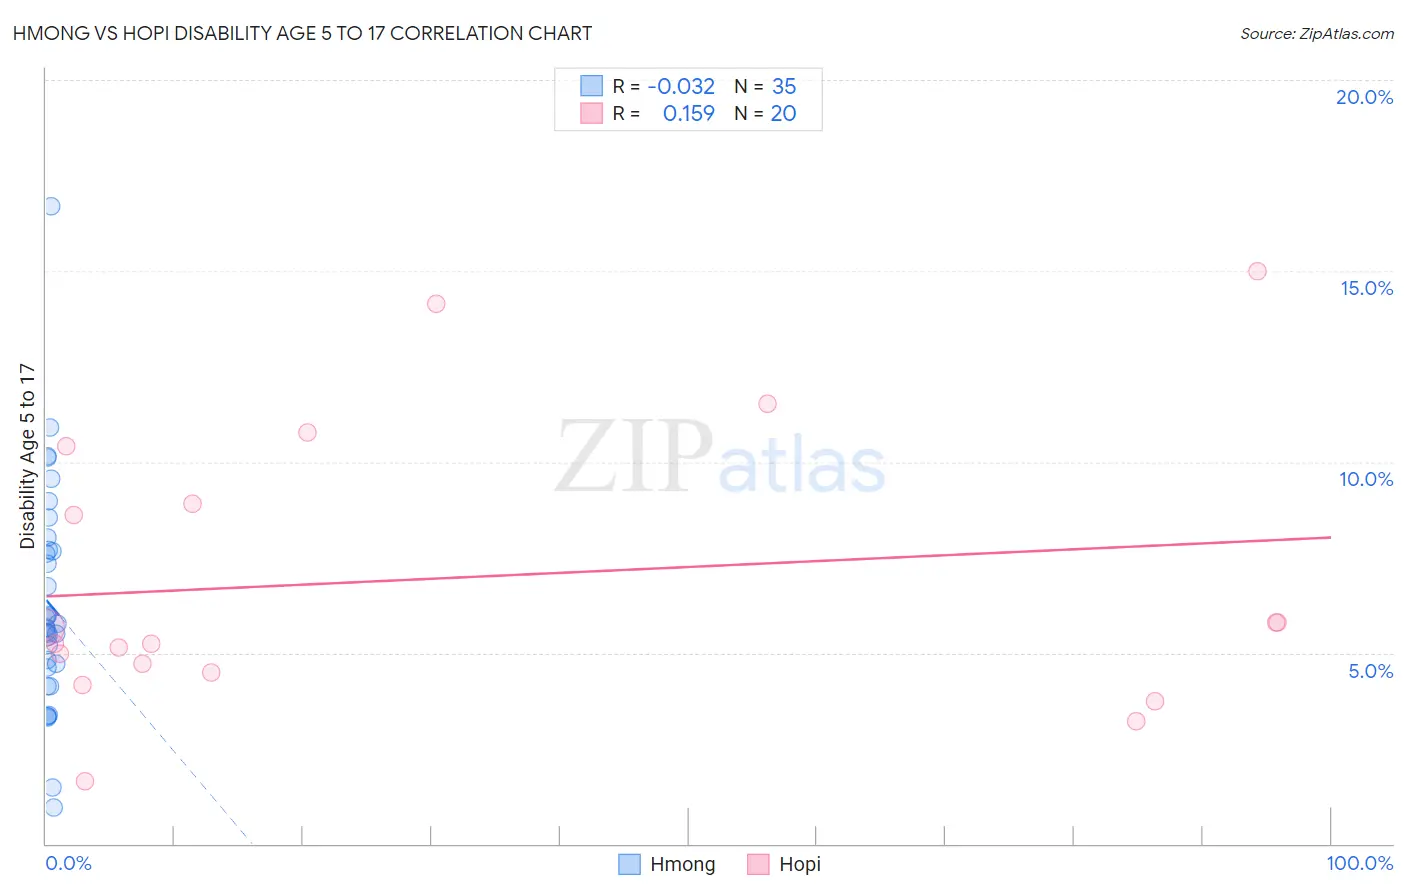Click the pink Hopi regression trend line
This screenshot has height=892, width=1406.
(689, 566)
